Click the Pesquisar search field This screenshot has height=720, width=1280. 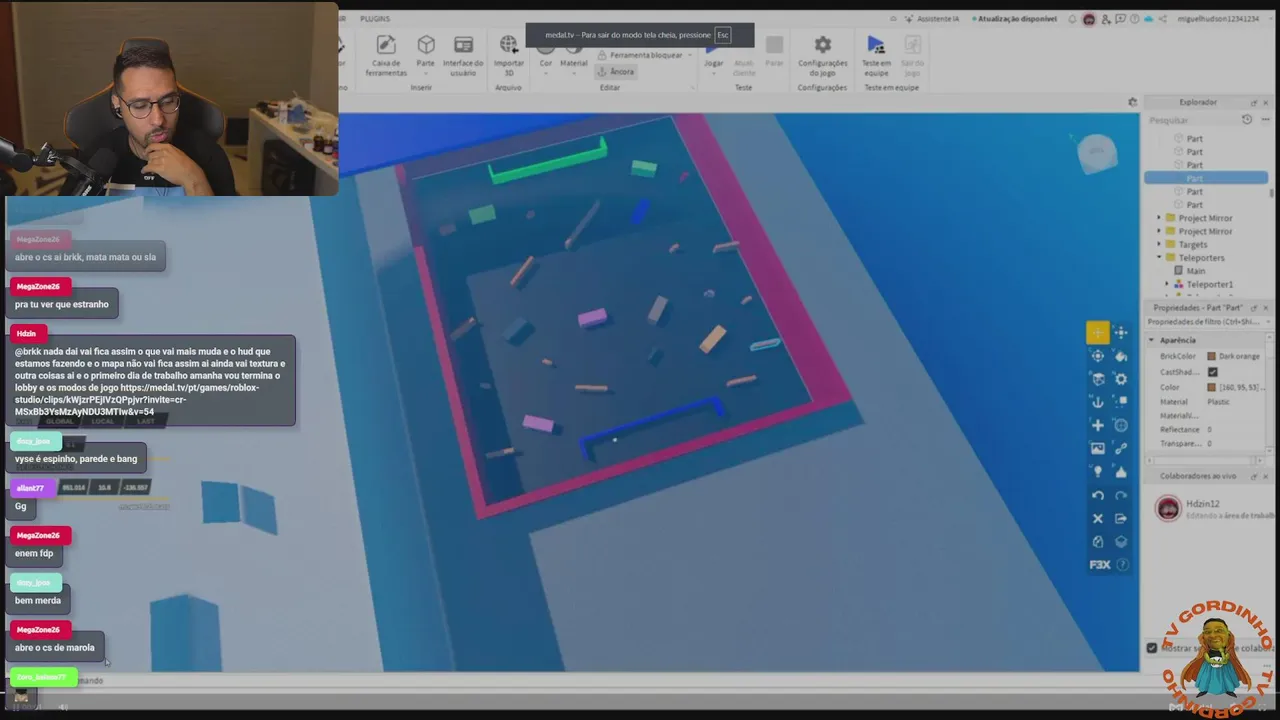point(1192,120)
